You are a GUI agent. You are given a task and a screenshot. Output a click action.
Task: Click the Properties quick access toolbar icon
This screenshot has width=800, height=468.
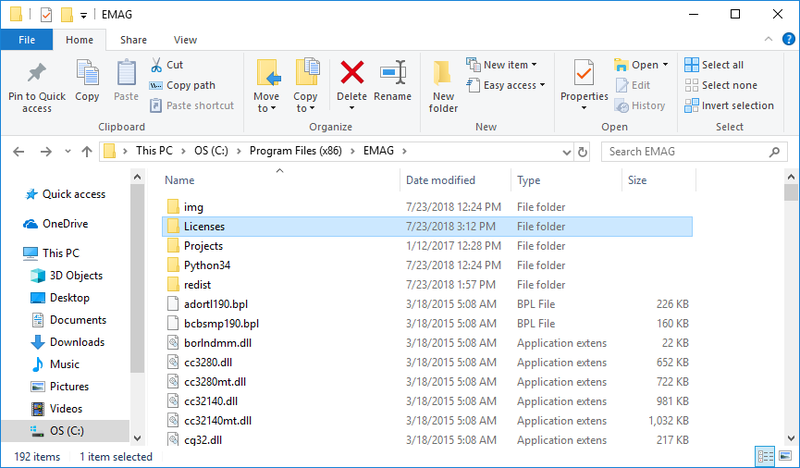[x=46, y=15]
